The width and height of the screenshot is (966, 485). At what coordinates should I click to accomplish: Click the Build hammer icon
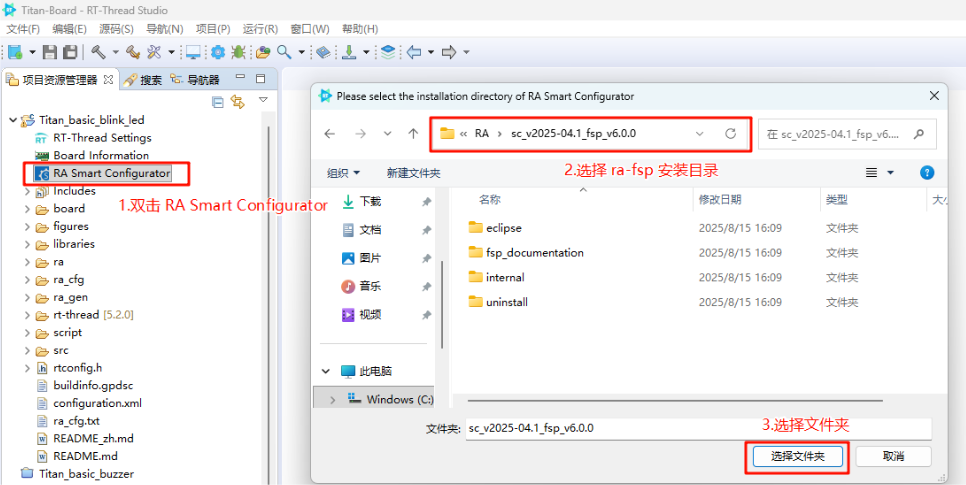[x=98, y=52]
